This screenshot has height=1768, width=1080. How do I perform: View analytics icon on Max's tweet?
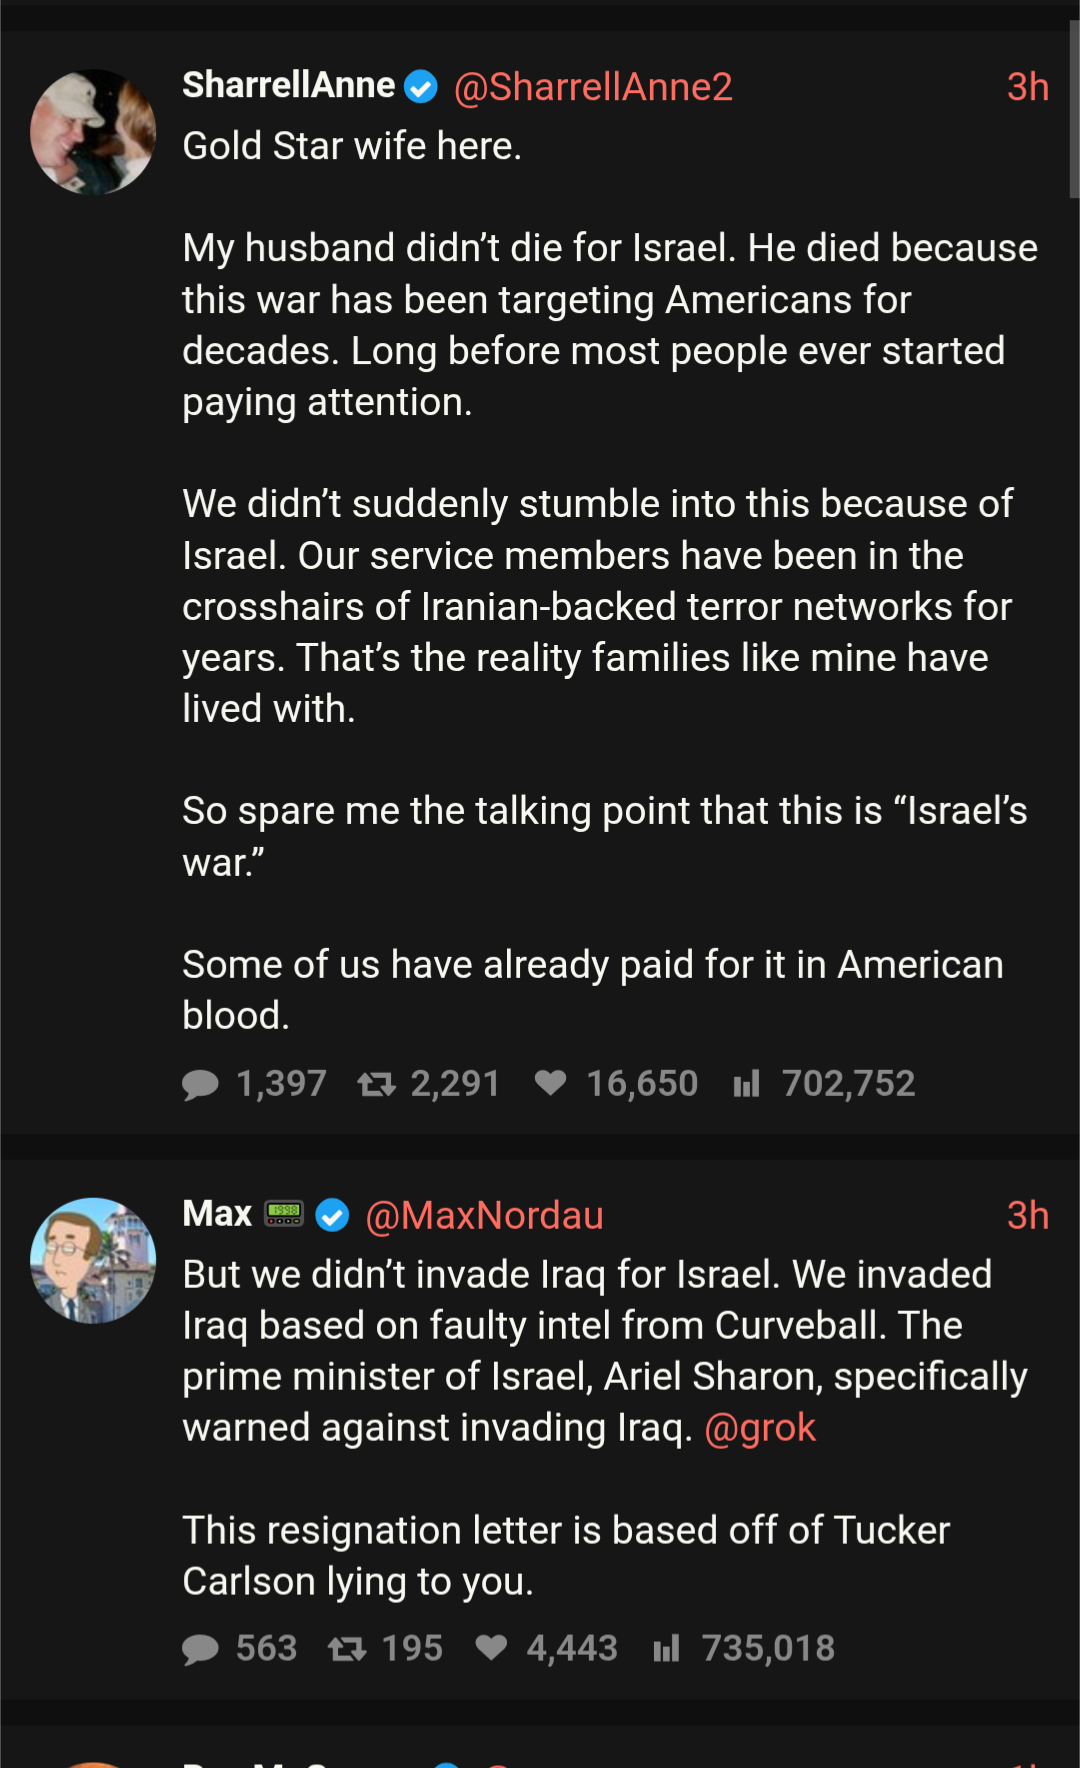[x=666, y=1649]
